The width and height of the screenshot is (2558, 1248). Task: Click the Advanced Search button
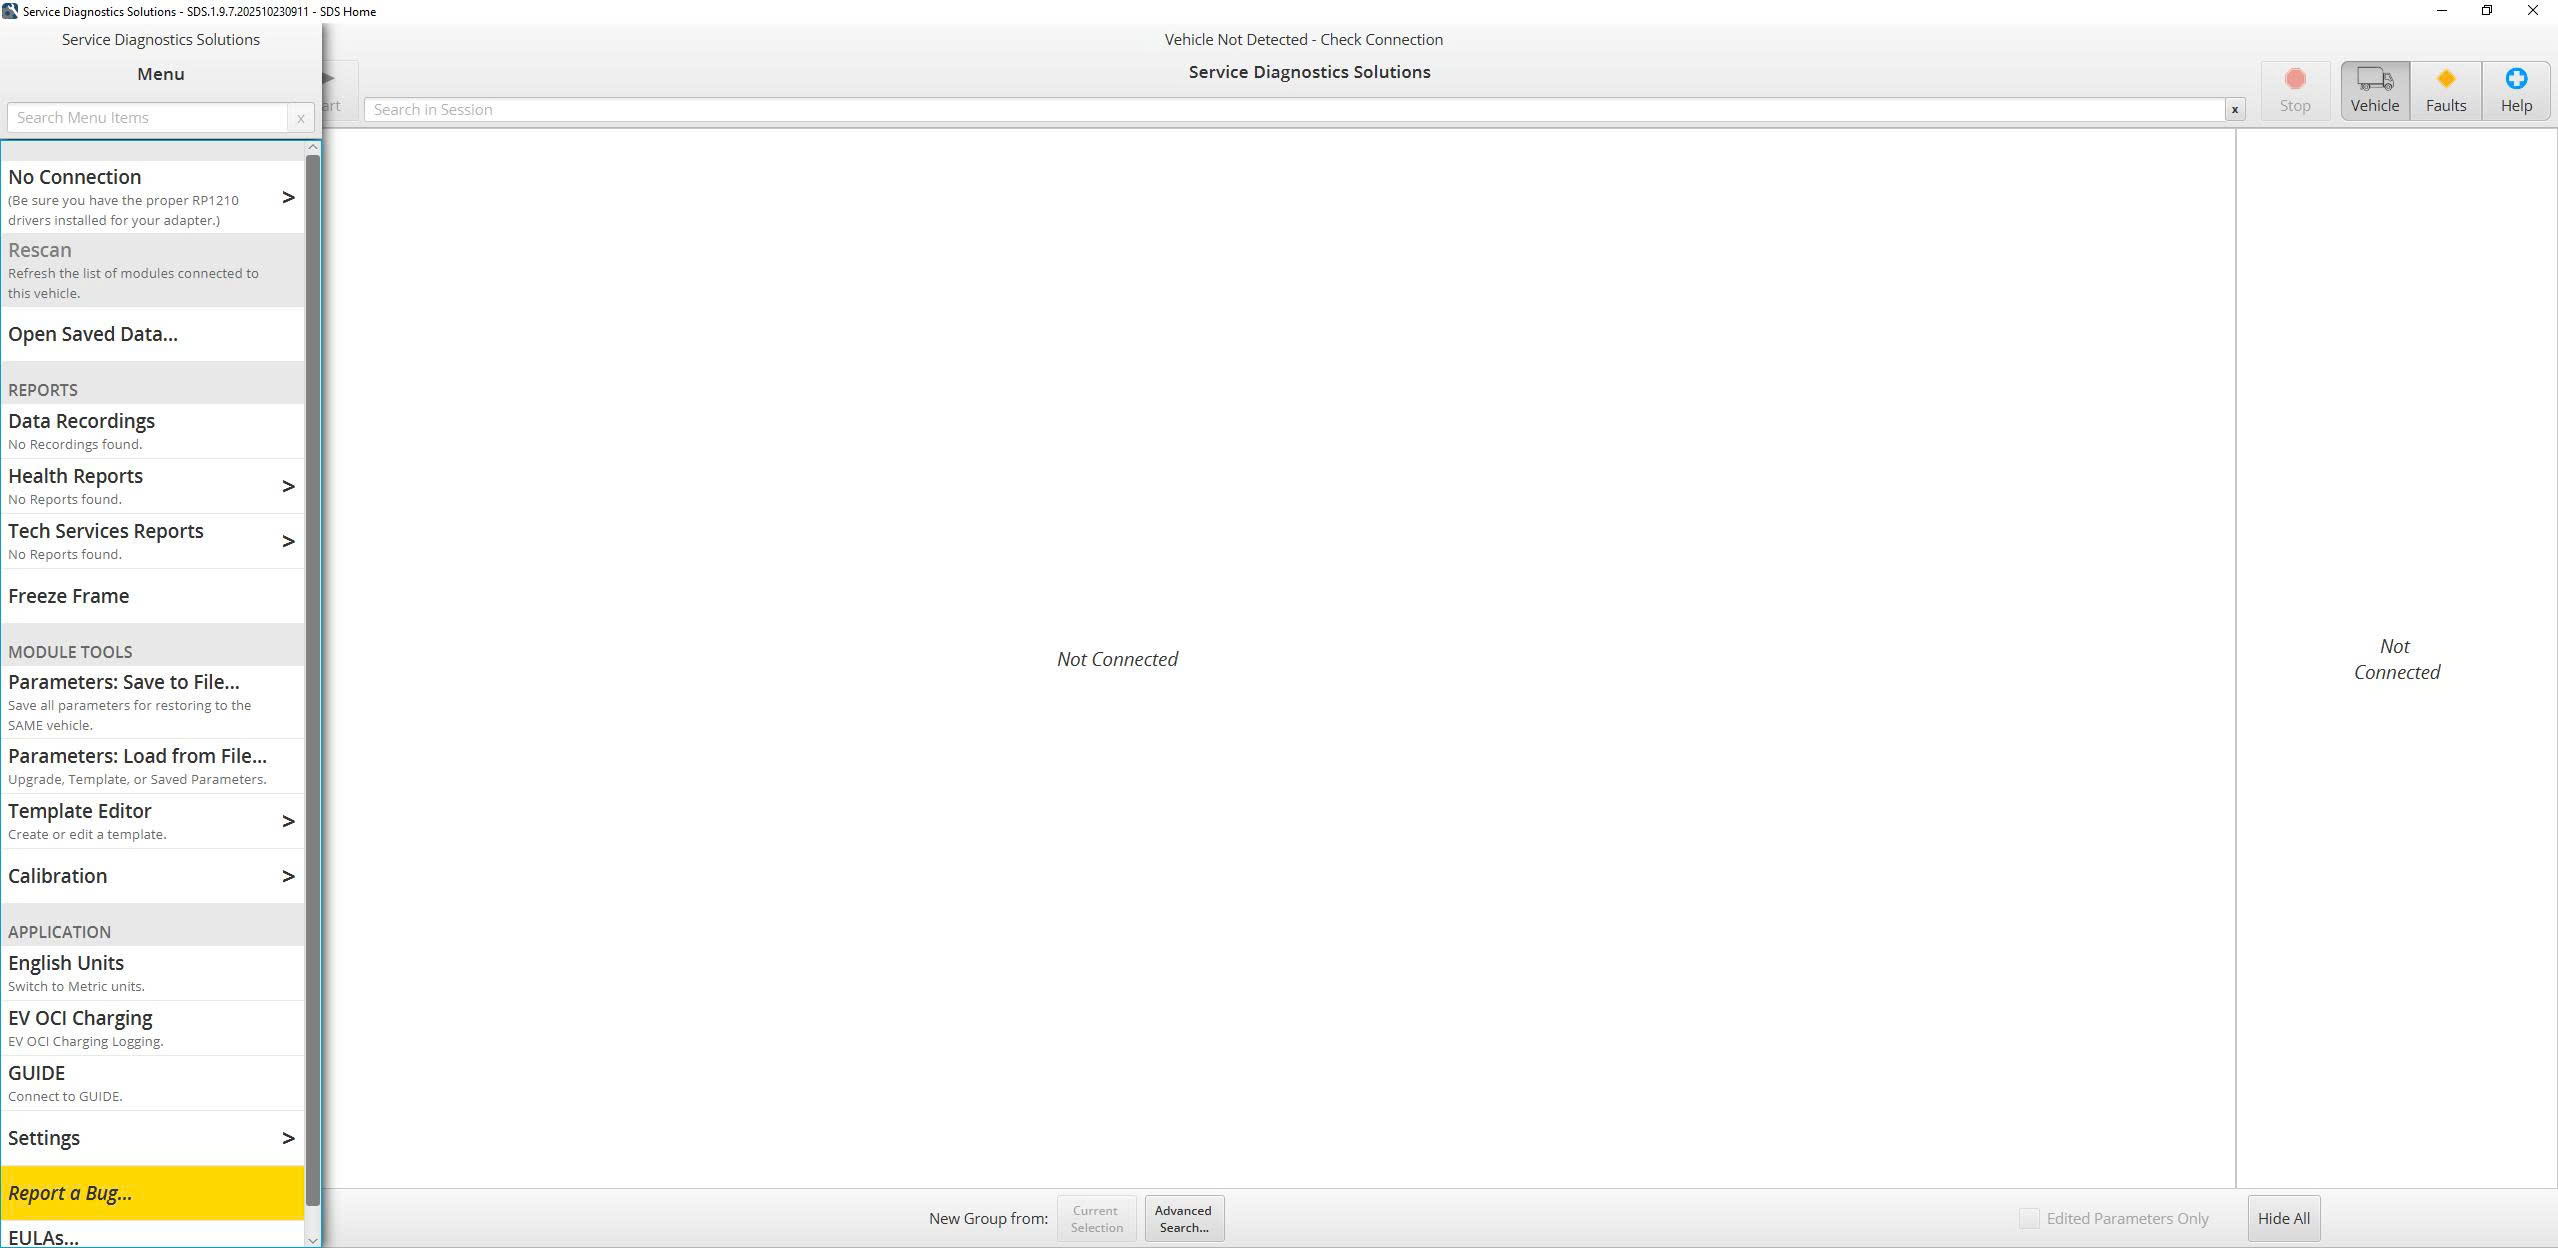[x=1183, y=1218]
